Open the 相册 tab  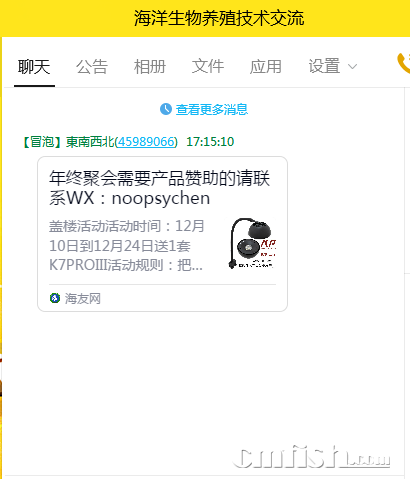150,67
